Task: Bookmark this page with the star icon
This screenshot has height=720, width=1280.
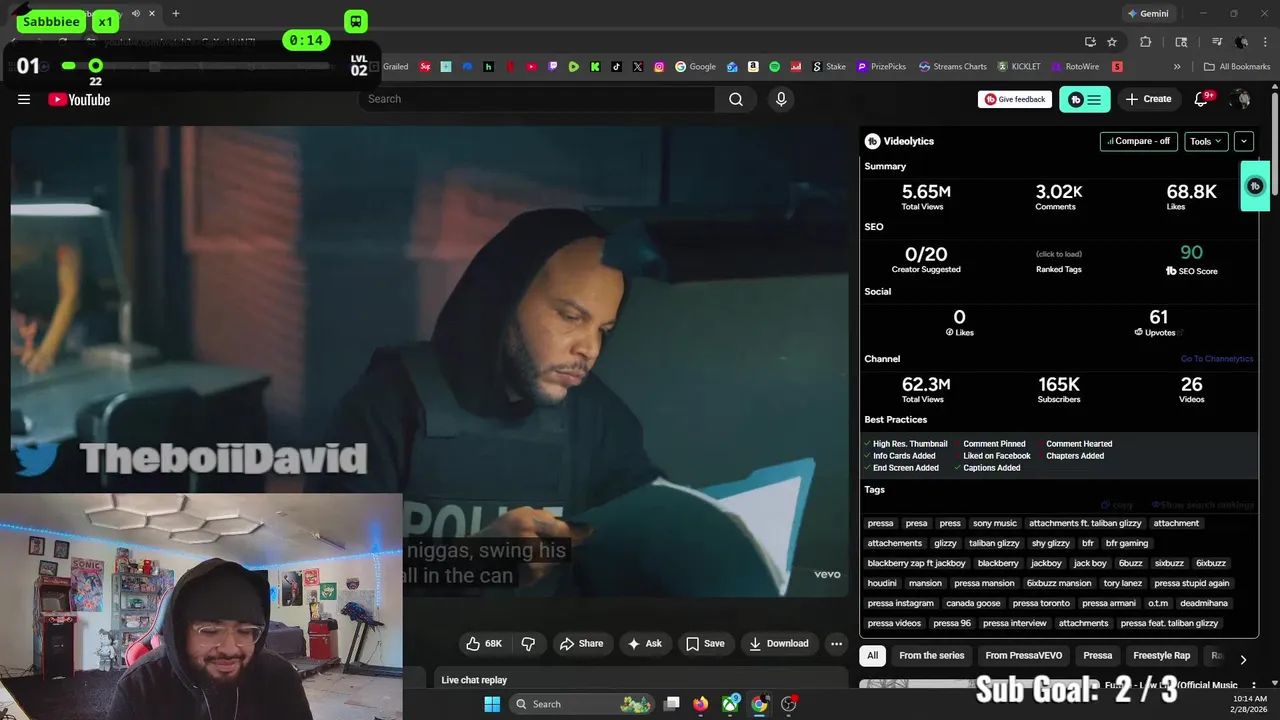Action: point(1111,42)
